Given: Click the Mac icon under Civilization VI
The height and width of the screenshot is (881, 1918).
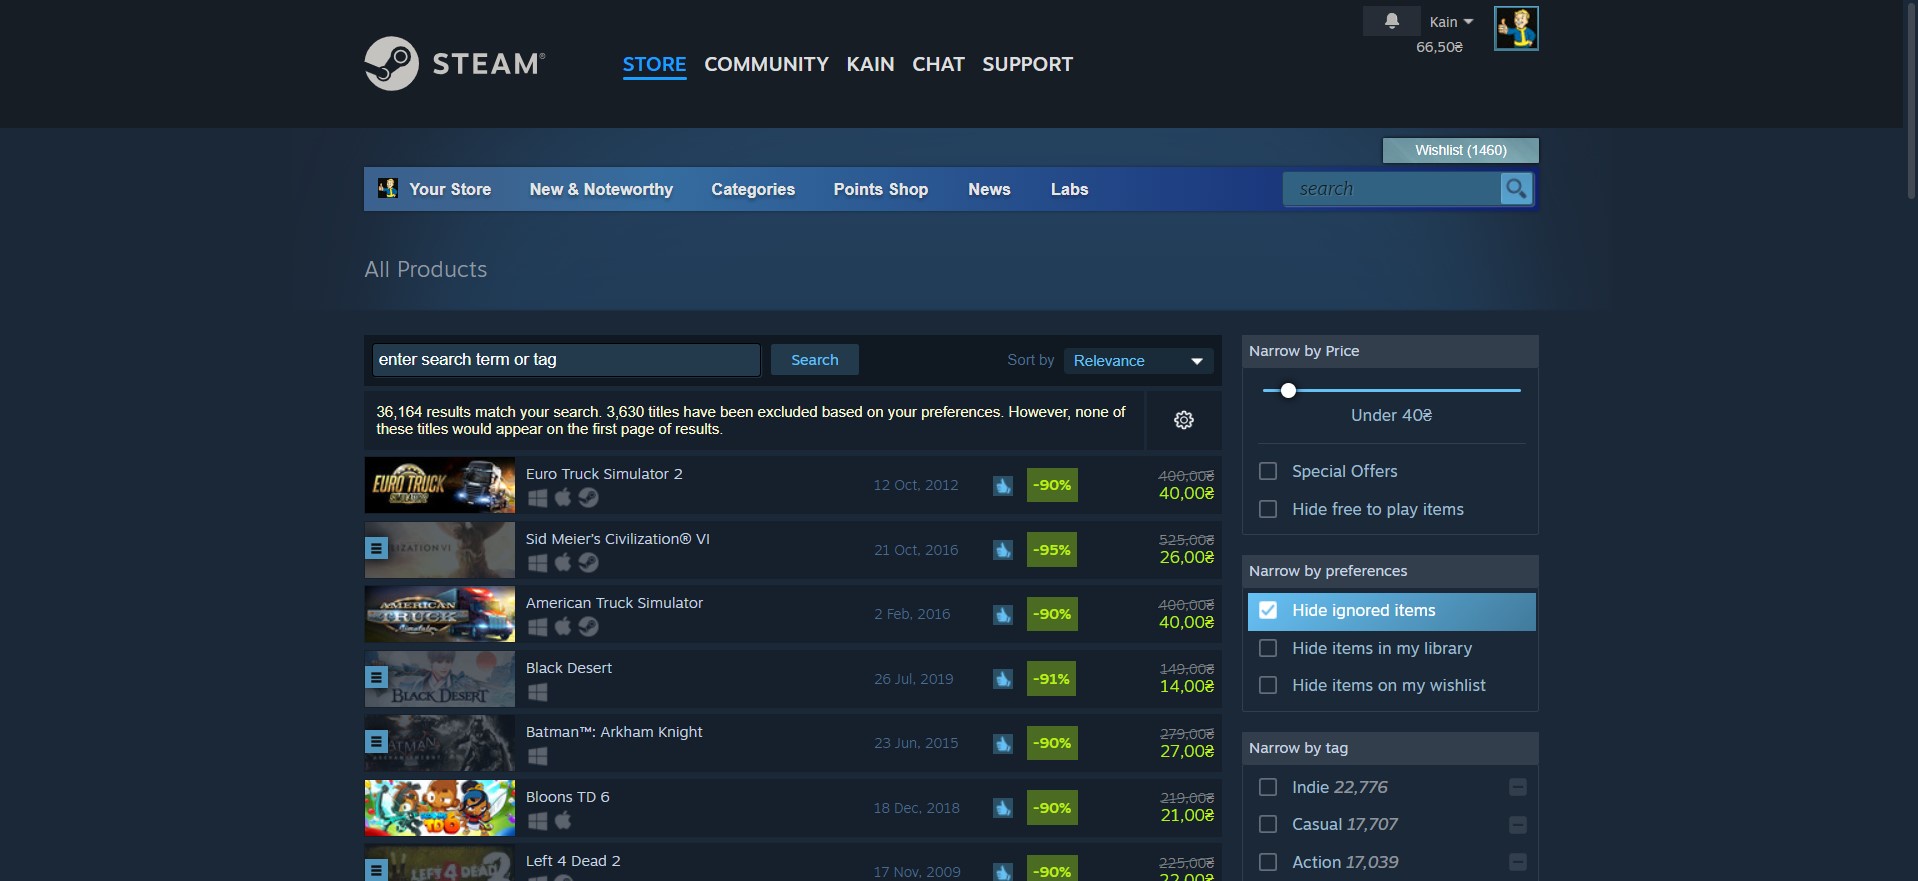Looking at the screenshot, I should point(563,562).
